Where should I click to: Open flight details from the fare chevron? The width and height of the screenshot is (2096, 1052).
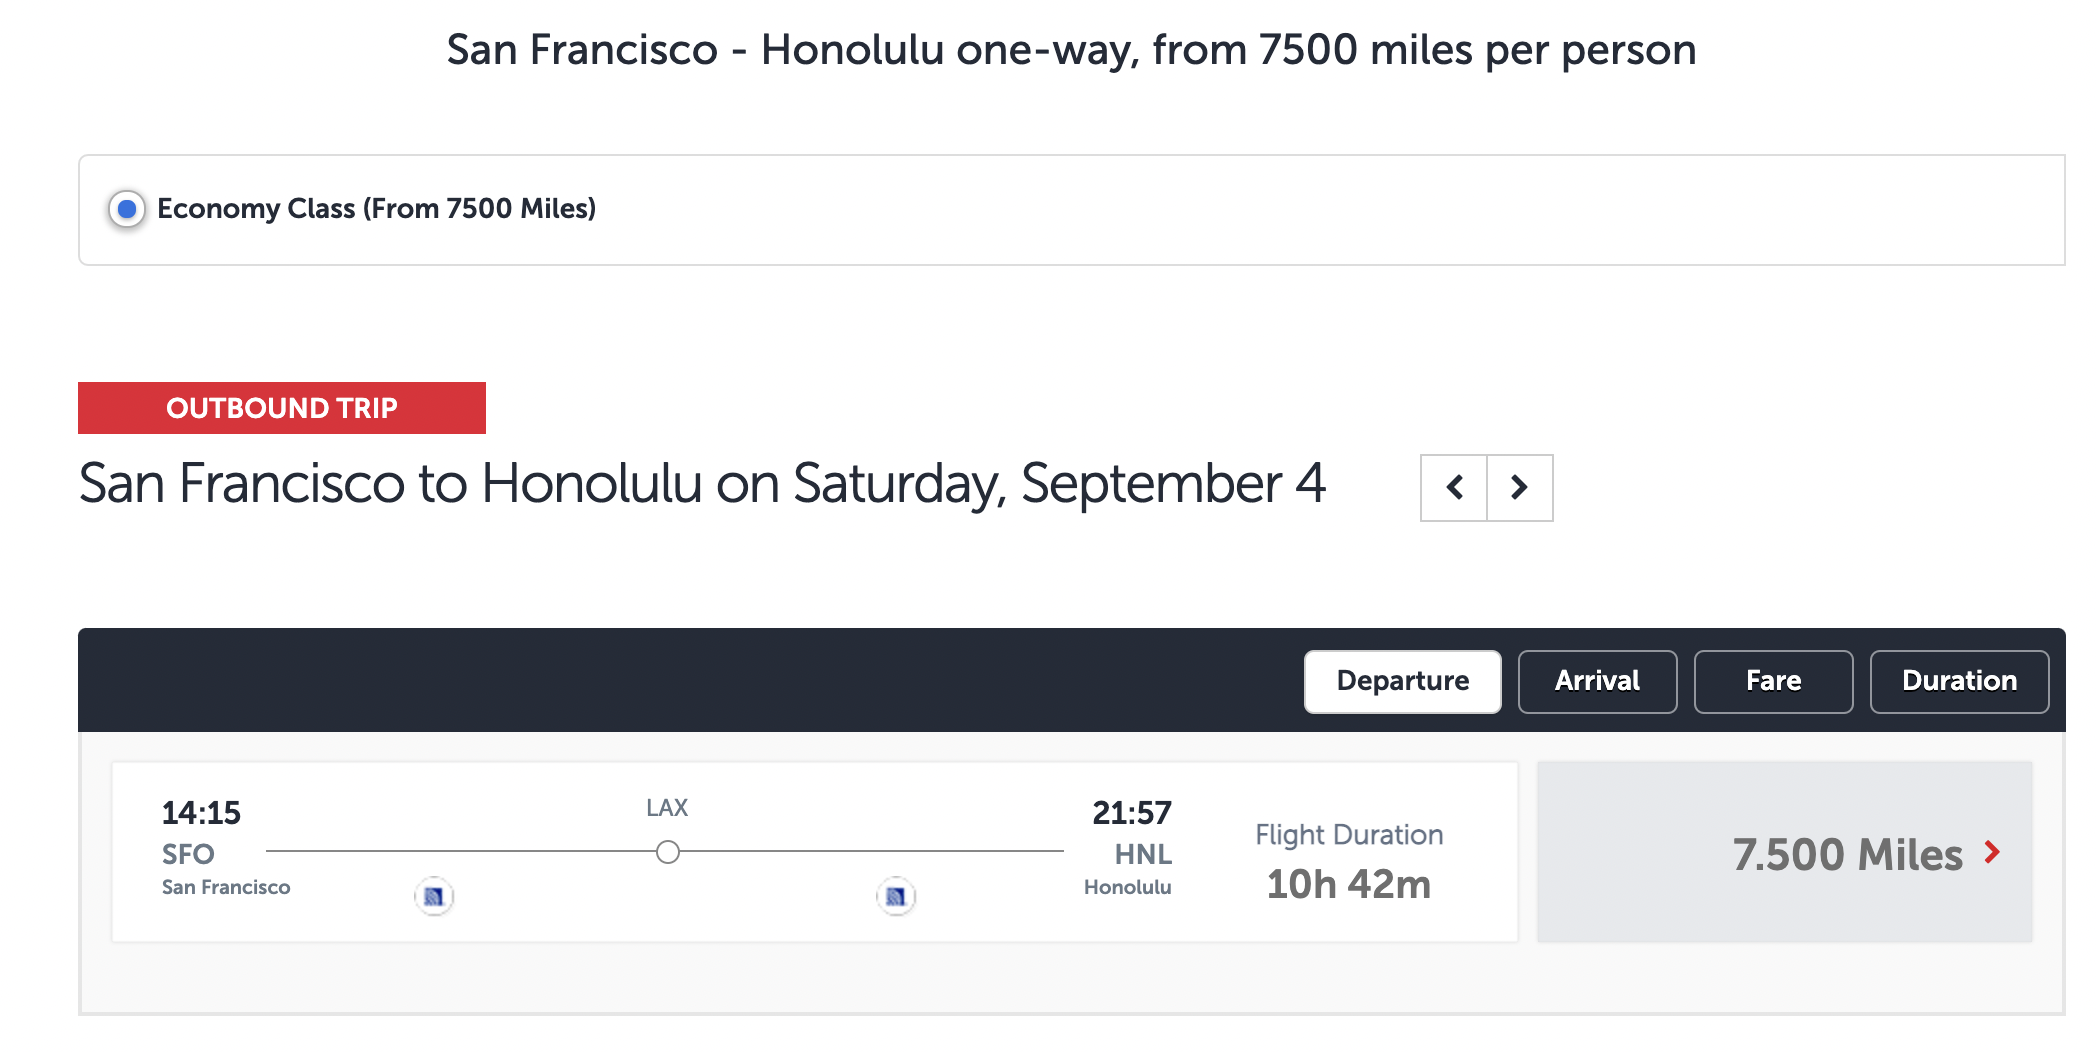pyautogui.click(x=1991, y=854)
